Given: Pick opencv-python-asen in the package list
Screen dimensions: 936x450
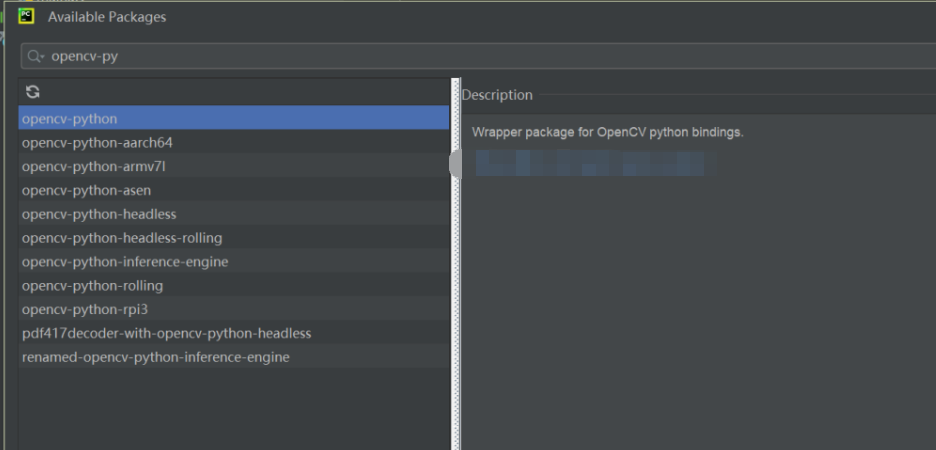Looking at the screenshot, I should 86,190.
